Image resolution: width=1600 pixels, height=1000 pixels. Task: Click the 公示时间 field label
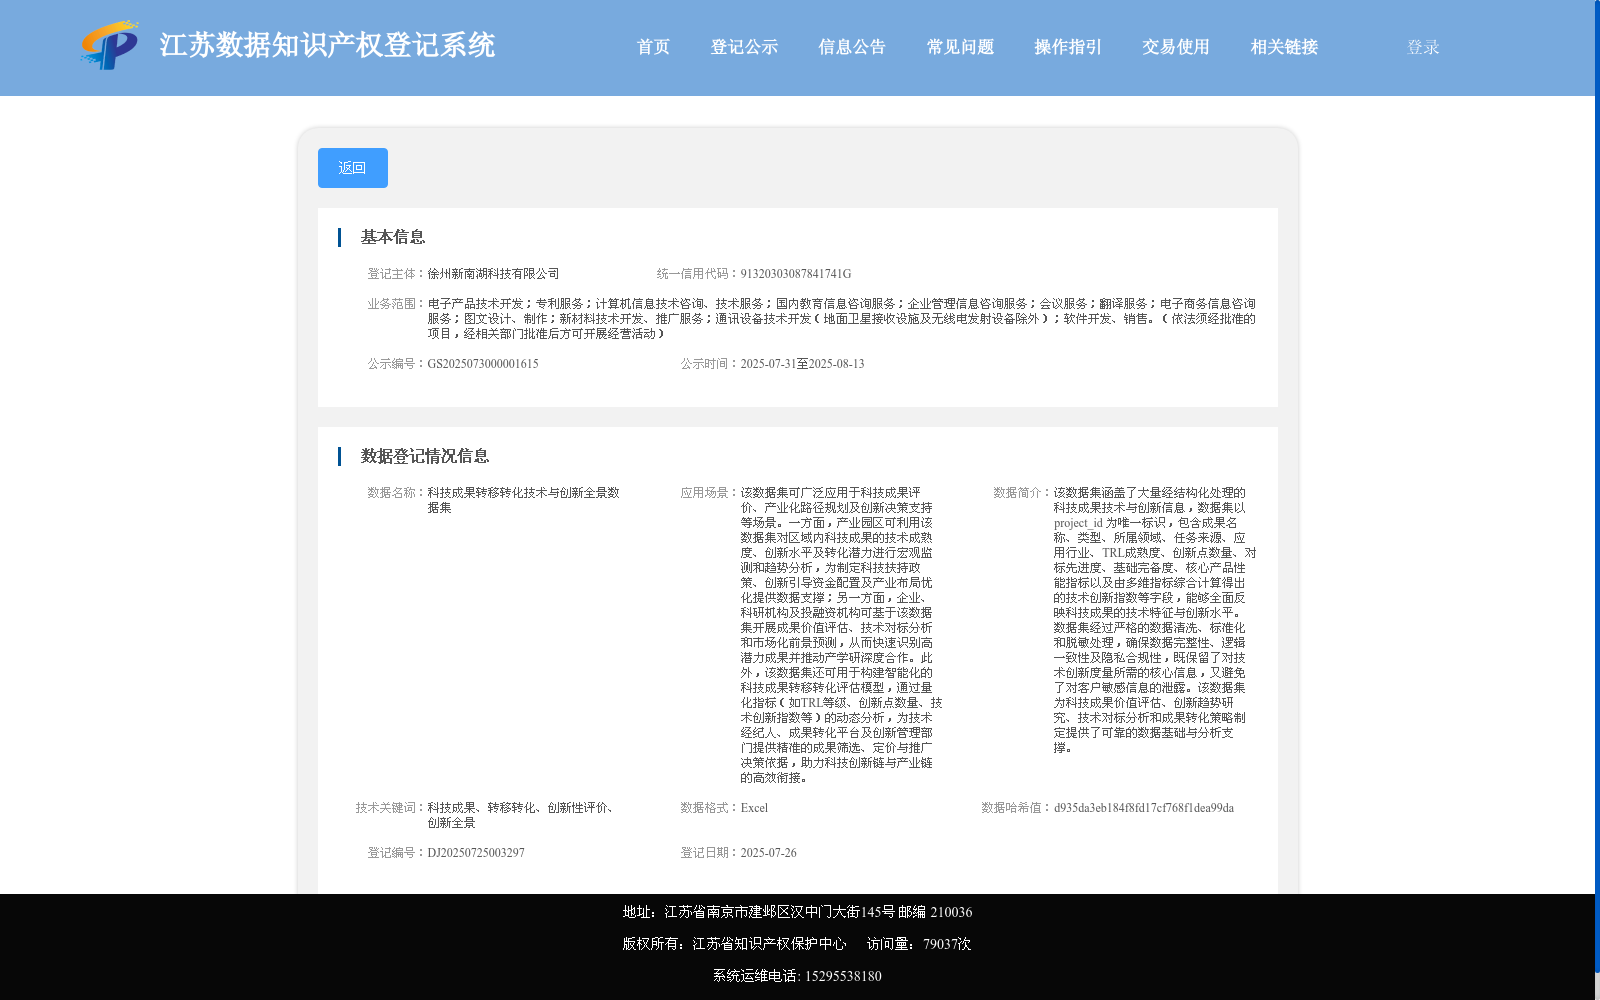click(710, 364)
